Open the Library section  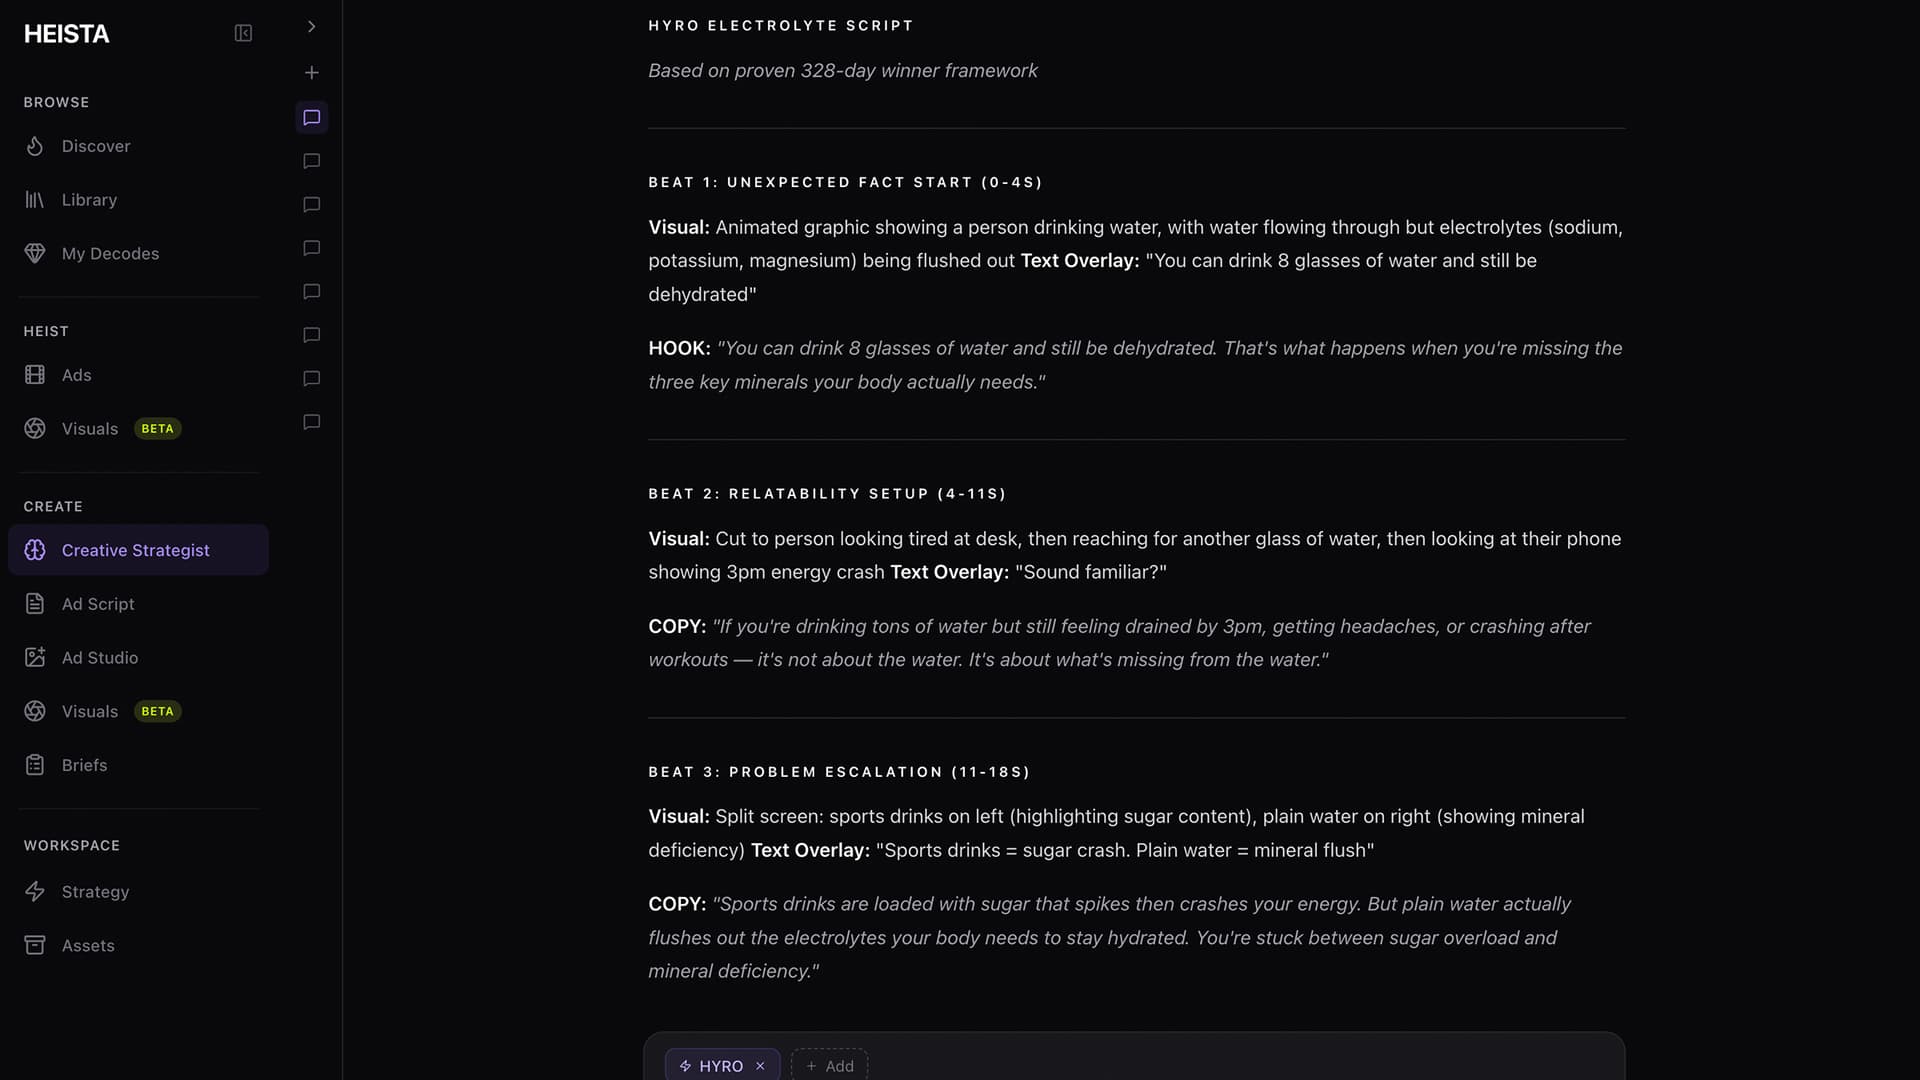coord(90,200)
